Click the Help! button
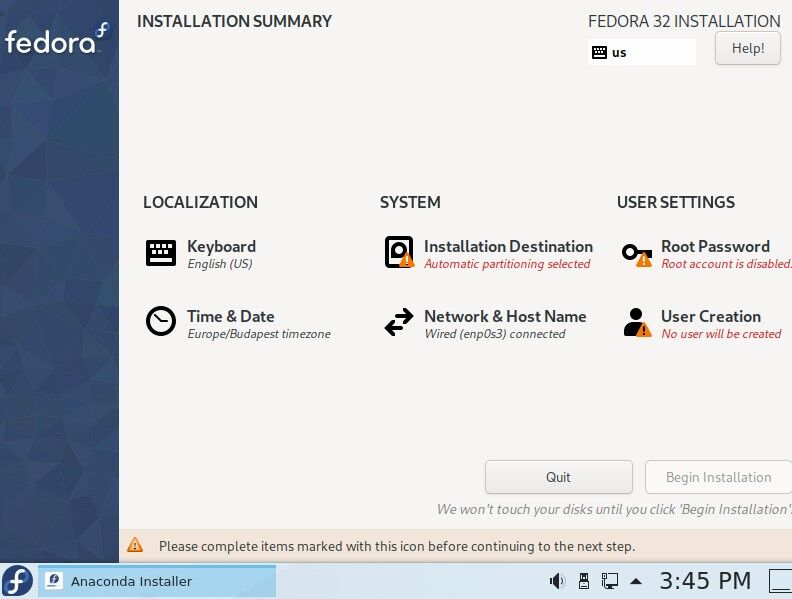 [x=748, y=48]
